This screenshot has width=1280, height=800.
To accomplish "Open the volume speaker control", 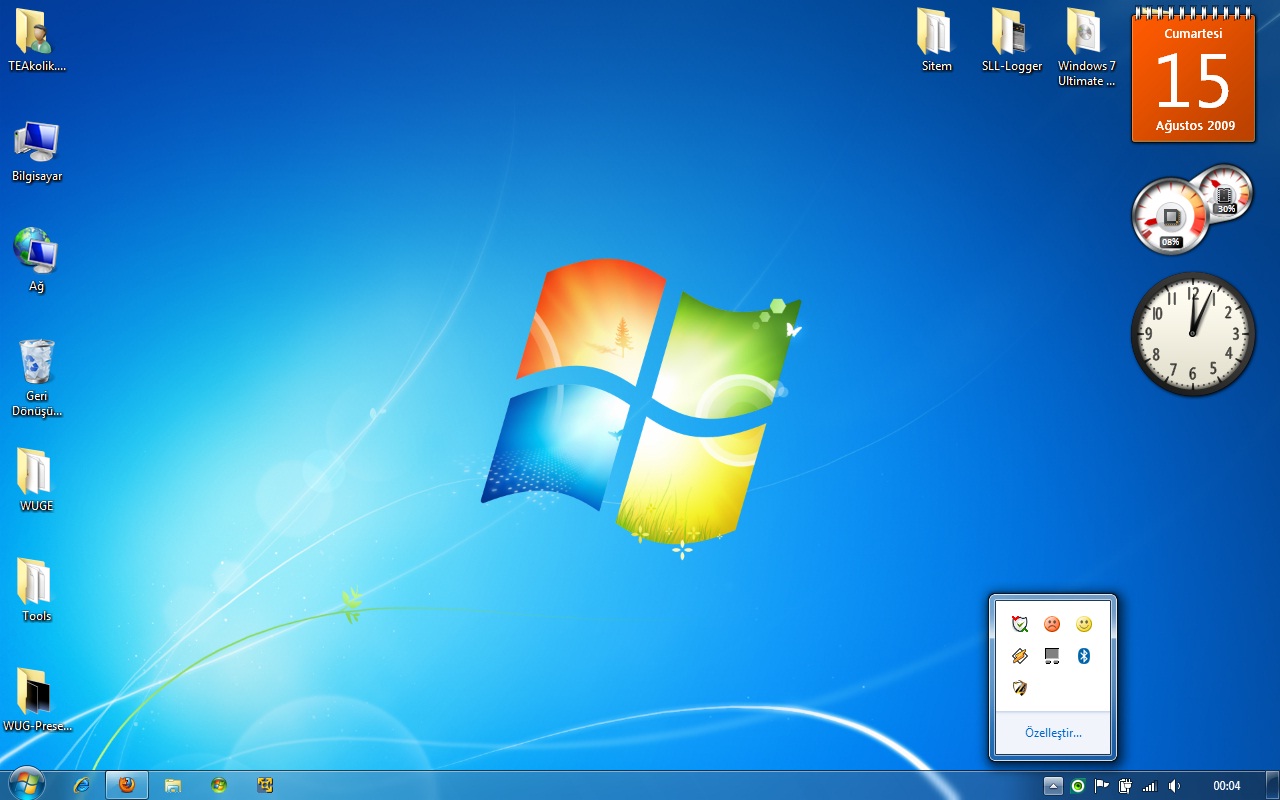I will [1175, 786].
